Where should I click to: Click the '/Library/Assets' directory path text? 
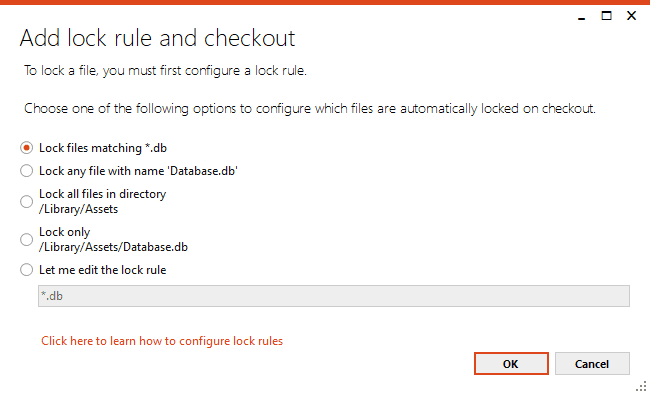pos(78,209)
